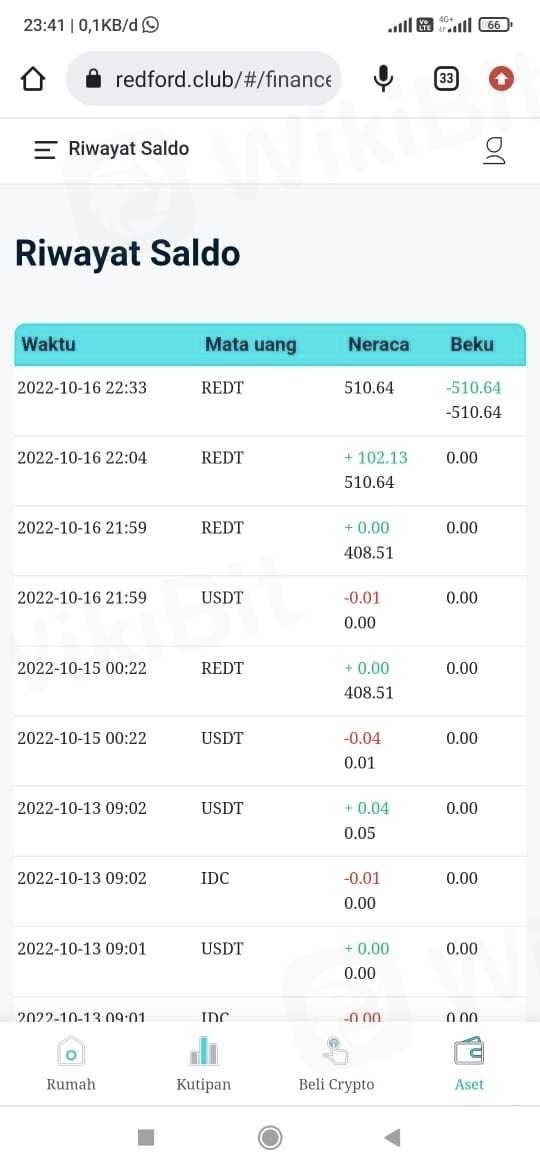Tap the site padlock security icon
The height and width of the screenshot is (1170, 540).
pos(93,79)
